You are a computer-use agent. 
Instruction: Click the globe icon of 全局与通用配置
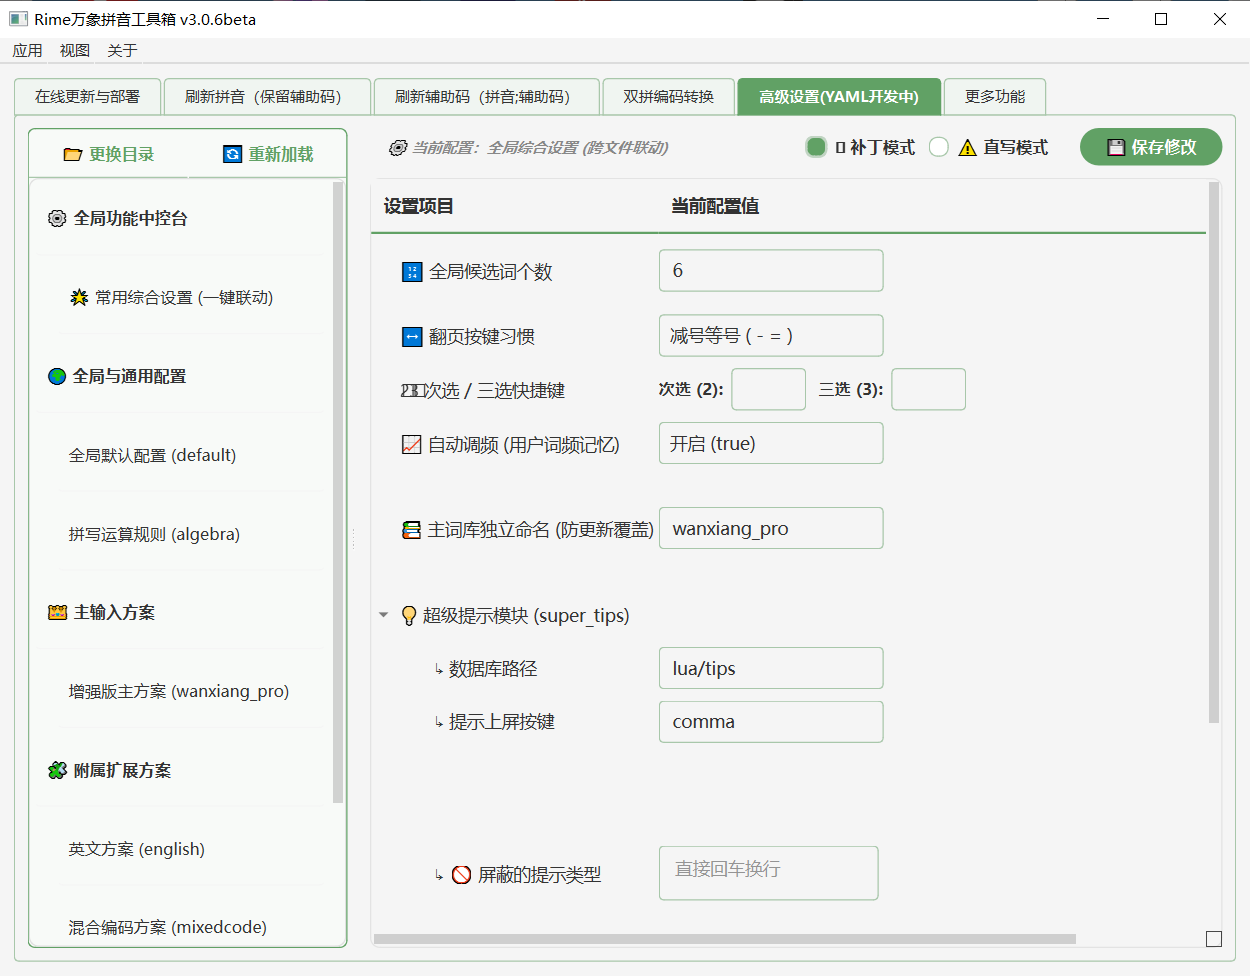pyautogui.click(x=57, y=376)
